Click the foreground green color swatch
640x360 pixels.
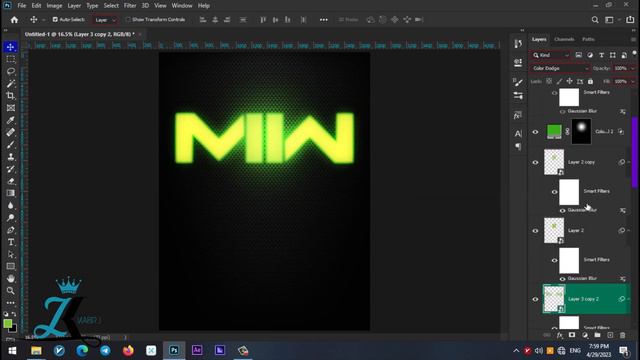coord(7,324)
